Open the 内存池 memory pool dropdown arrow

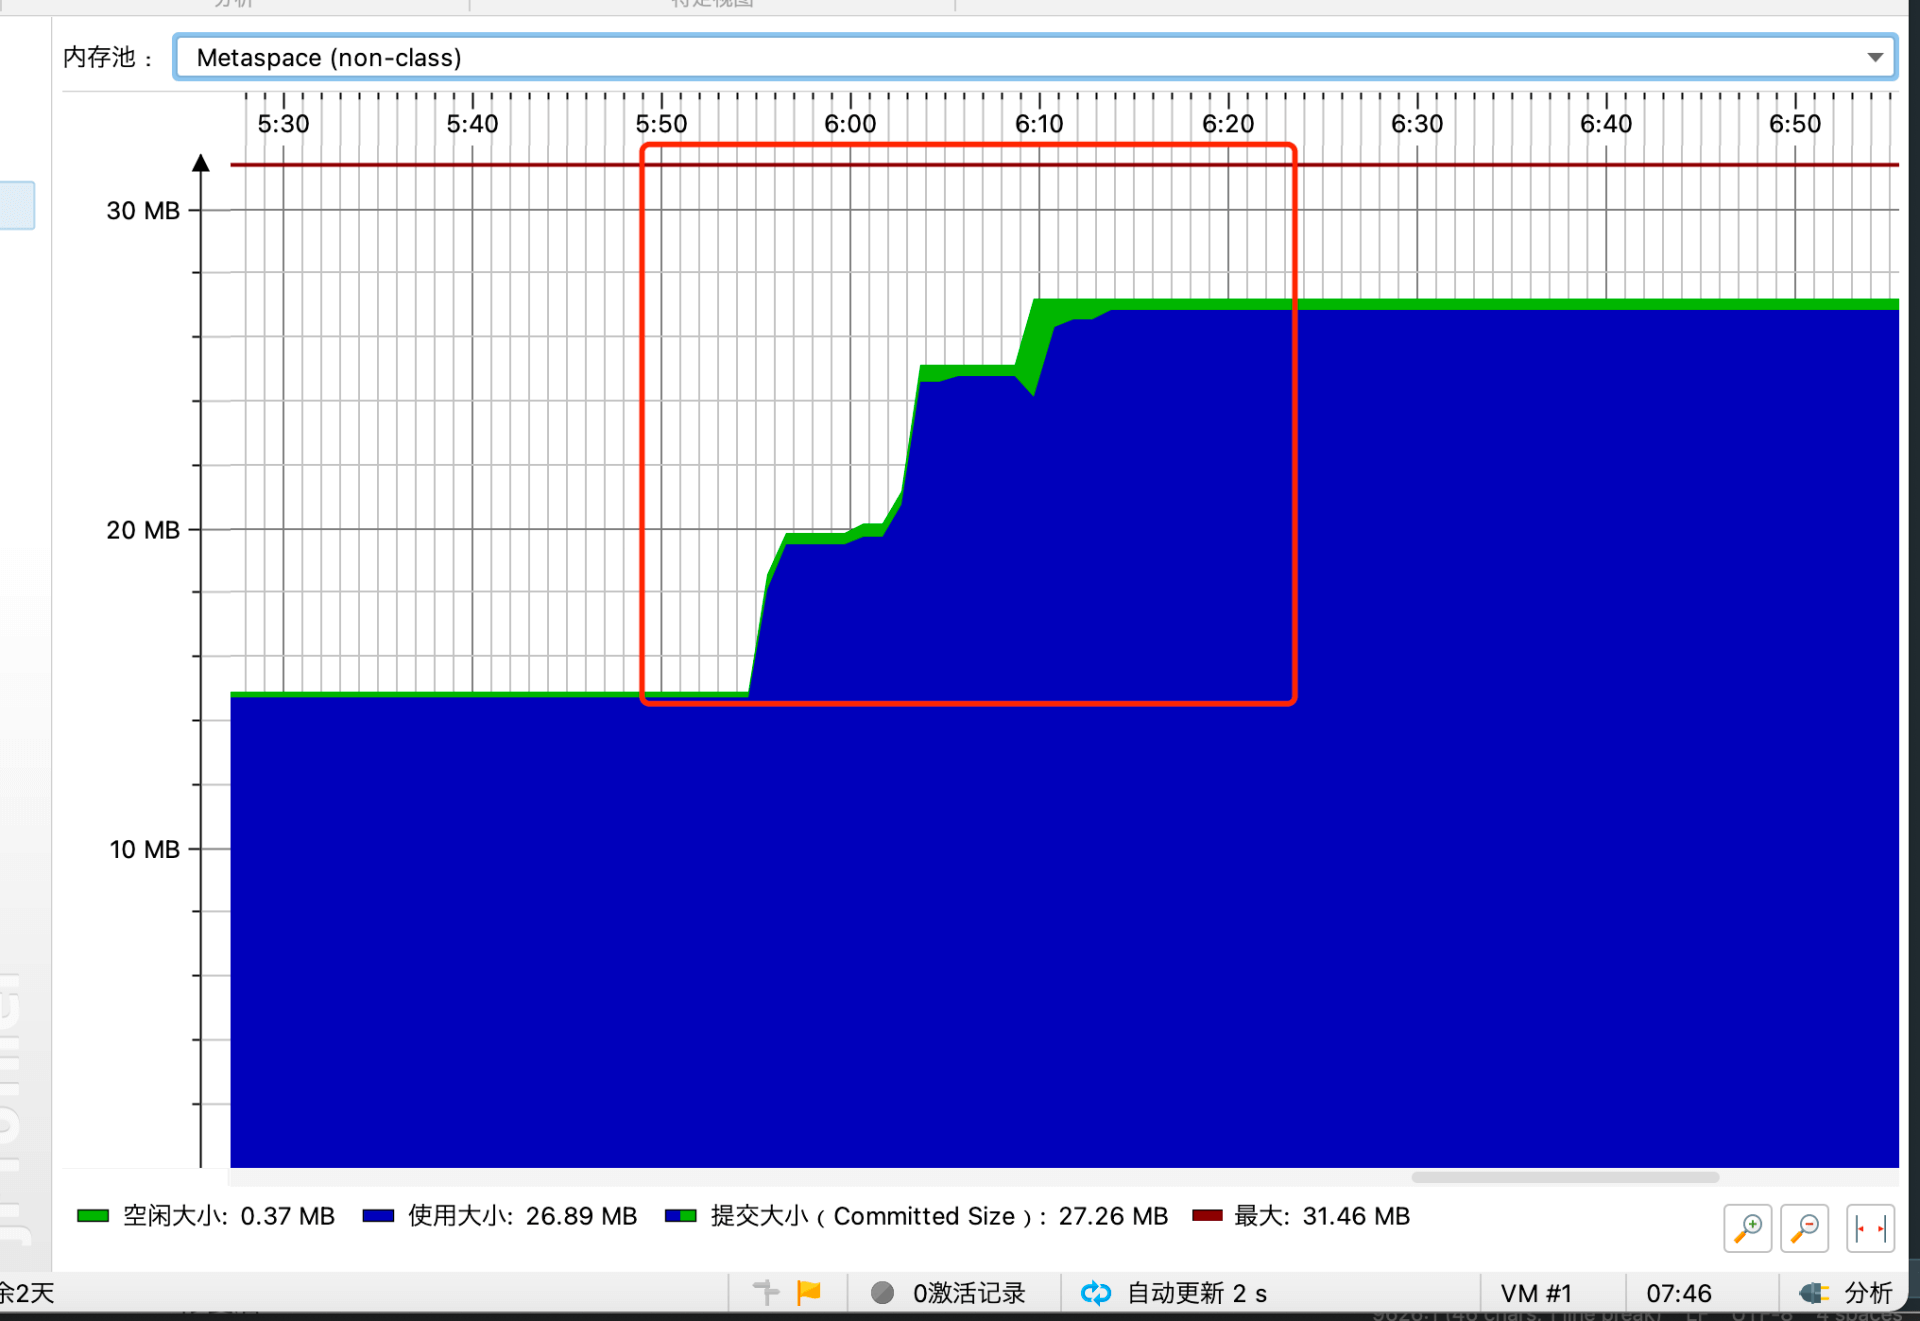1875,57
